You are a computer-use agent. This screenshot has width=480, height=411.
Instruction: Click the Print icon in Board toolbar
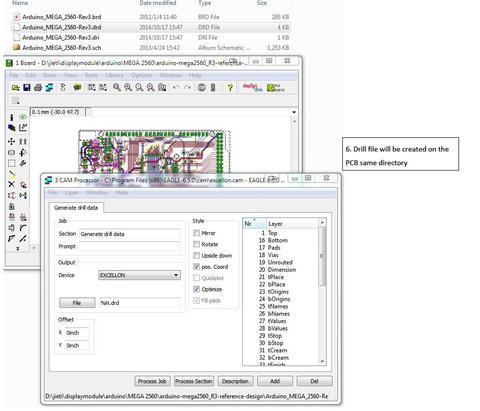[38, 88]
